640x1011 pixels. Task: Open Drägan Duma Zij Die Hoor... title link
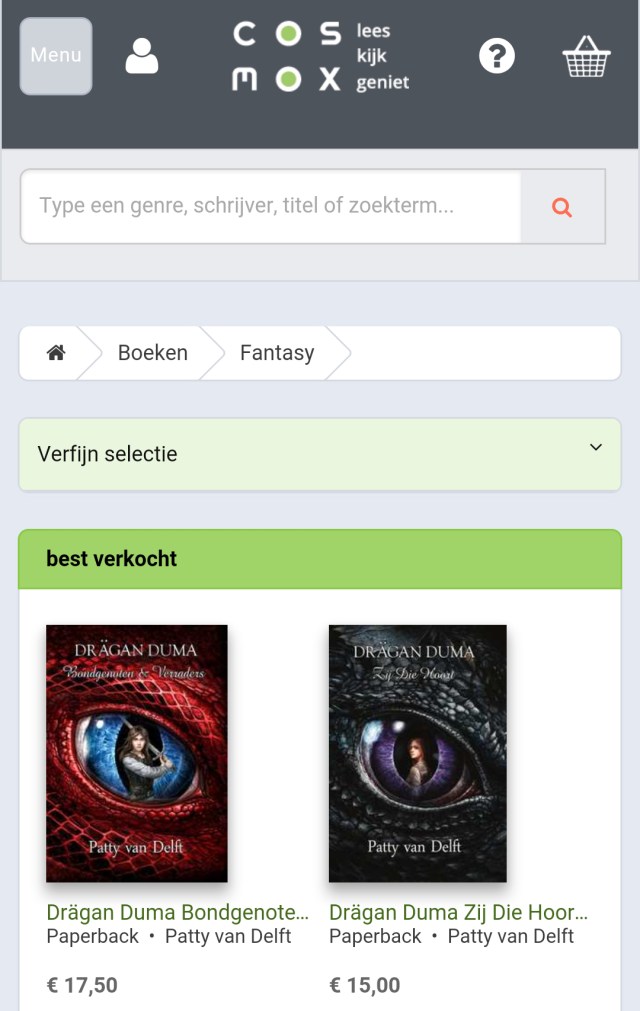(x=458, y=912)
